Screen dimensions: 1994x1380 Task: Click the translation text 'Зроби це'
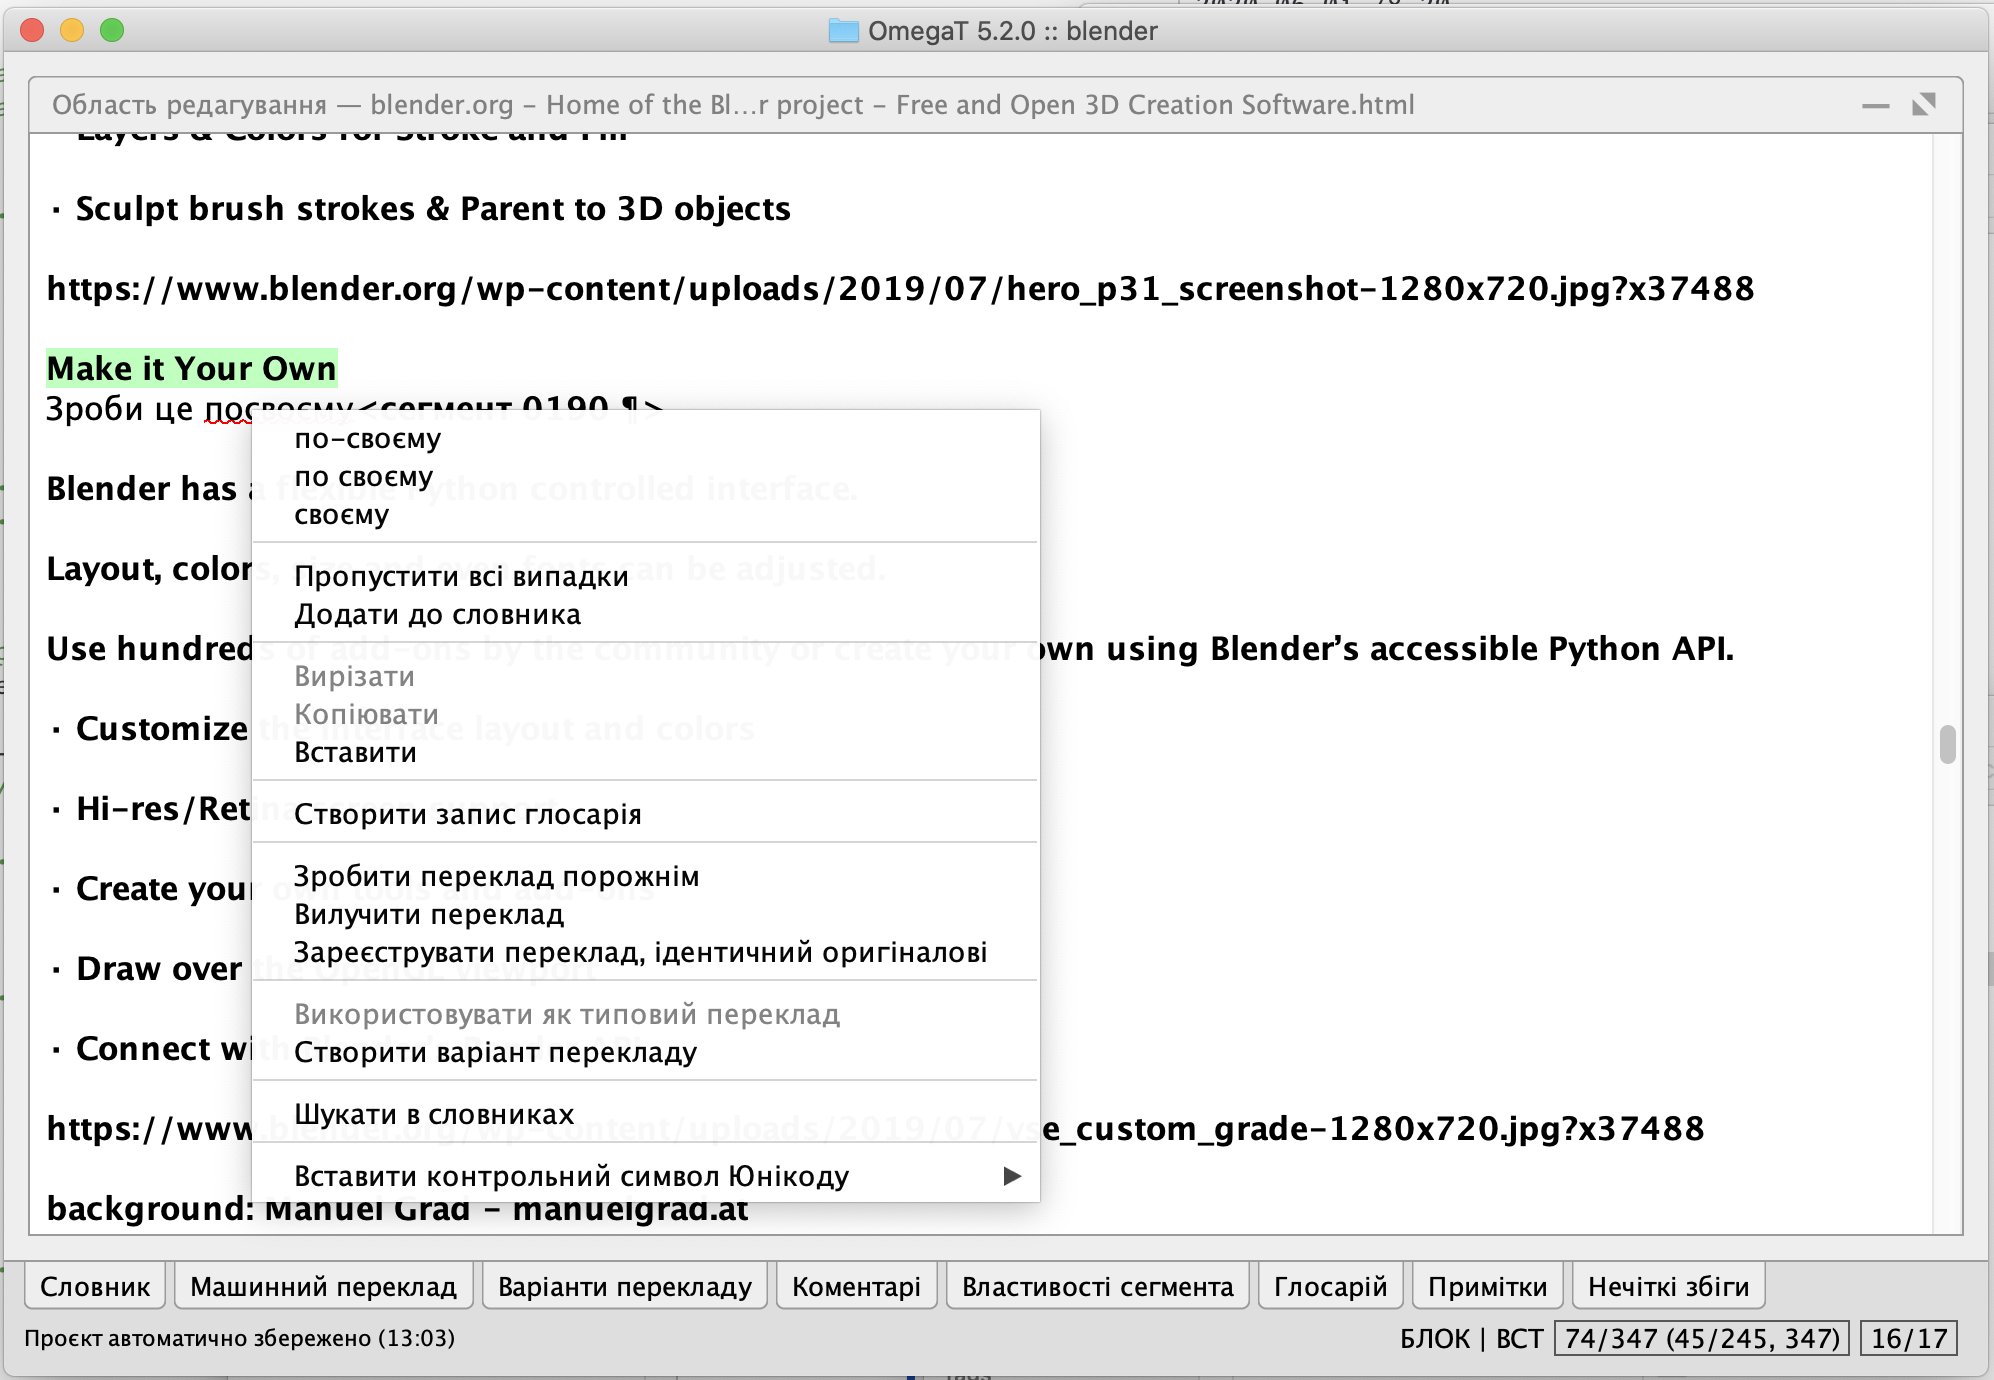tap(119, 408)
